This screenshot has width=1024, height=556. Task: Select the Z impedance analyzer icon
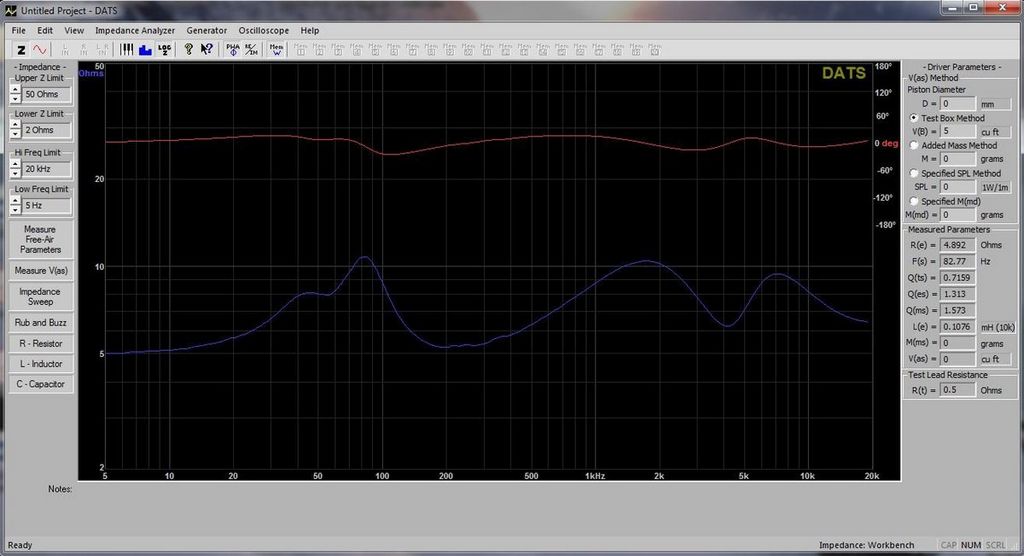pyautogui.click(x=21, y=50)
